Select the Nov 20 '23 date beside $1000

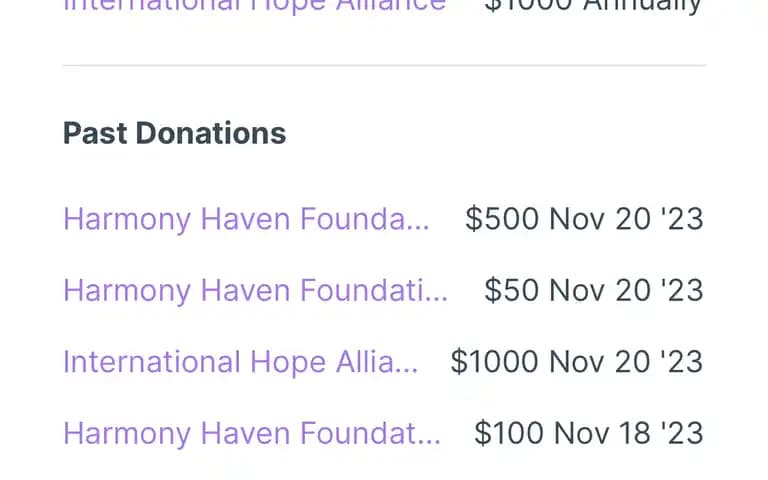coord(626,361)
